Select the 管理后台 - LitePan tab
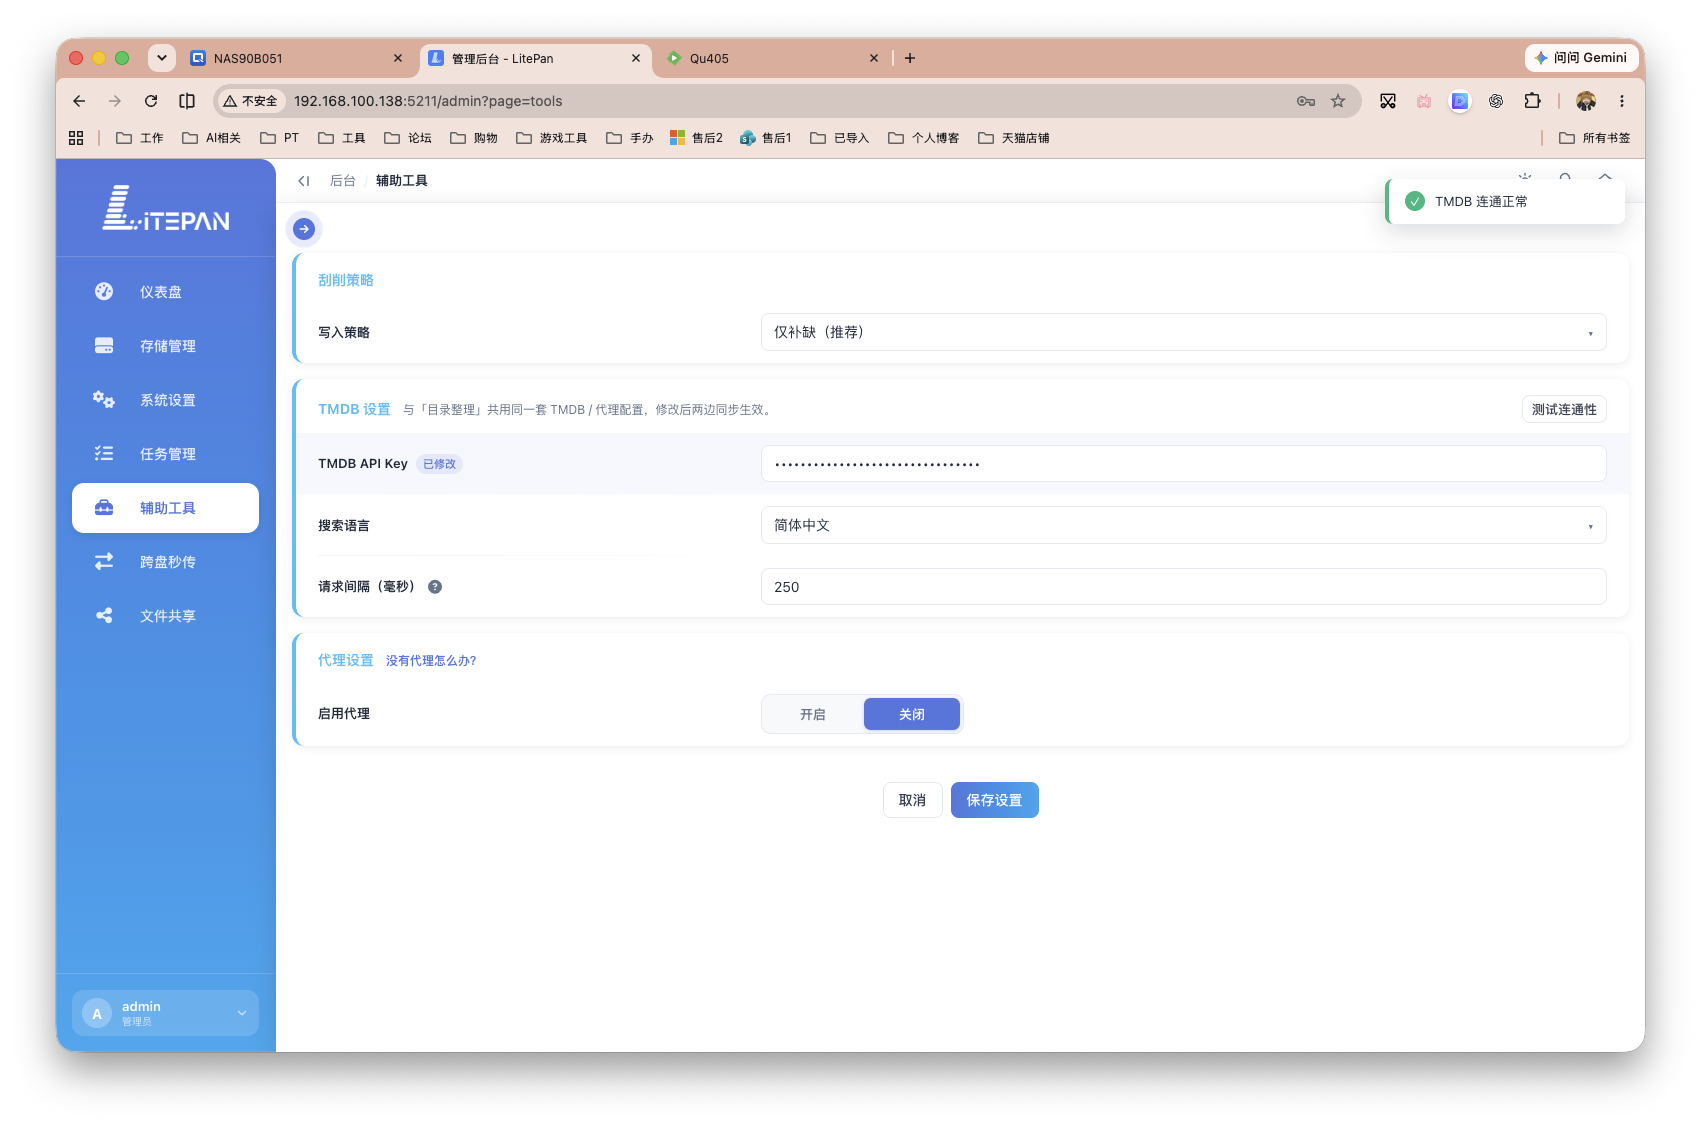Screen dimensions: 1701x1126 coord(535,58)
